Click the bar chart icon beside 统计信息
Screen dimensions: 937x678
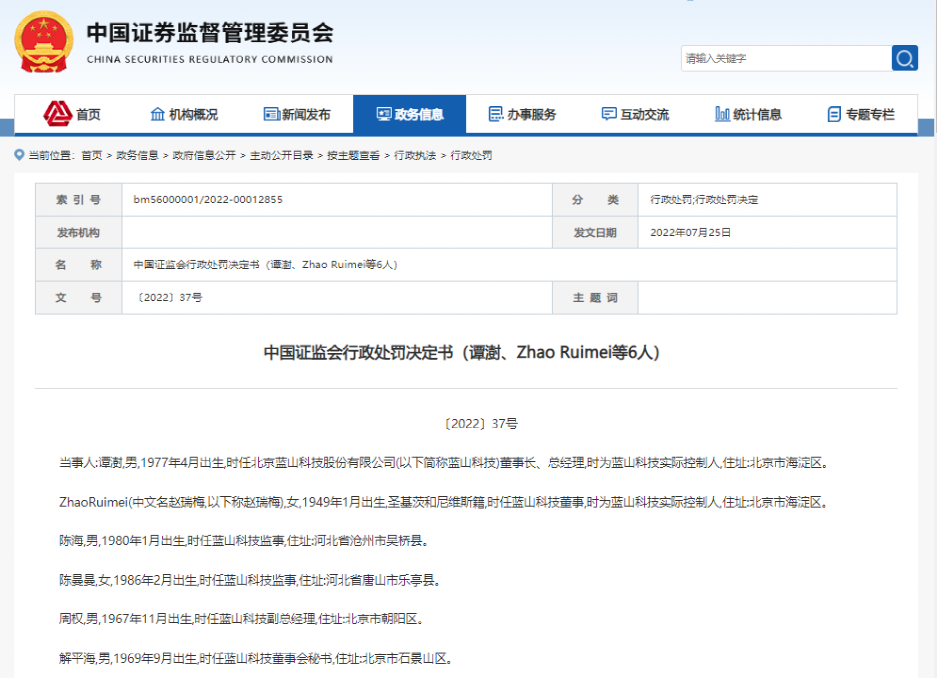[722, 113]
